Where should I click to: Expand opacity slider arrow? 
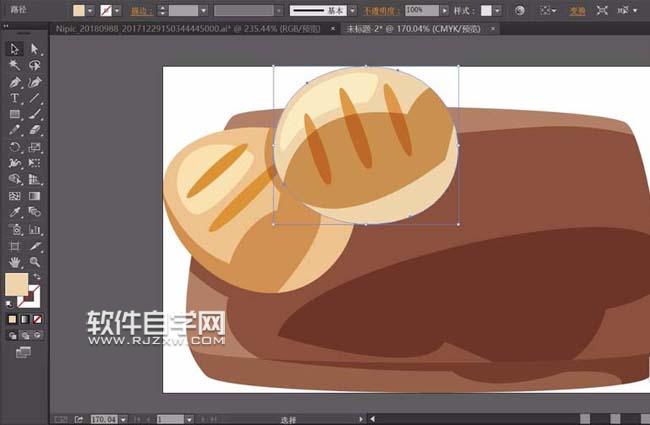[444, 11]
